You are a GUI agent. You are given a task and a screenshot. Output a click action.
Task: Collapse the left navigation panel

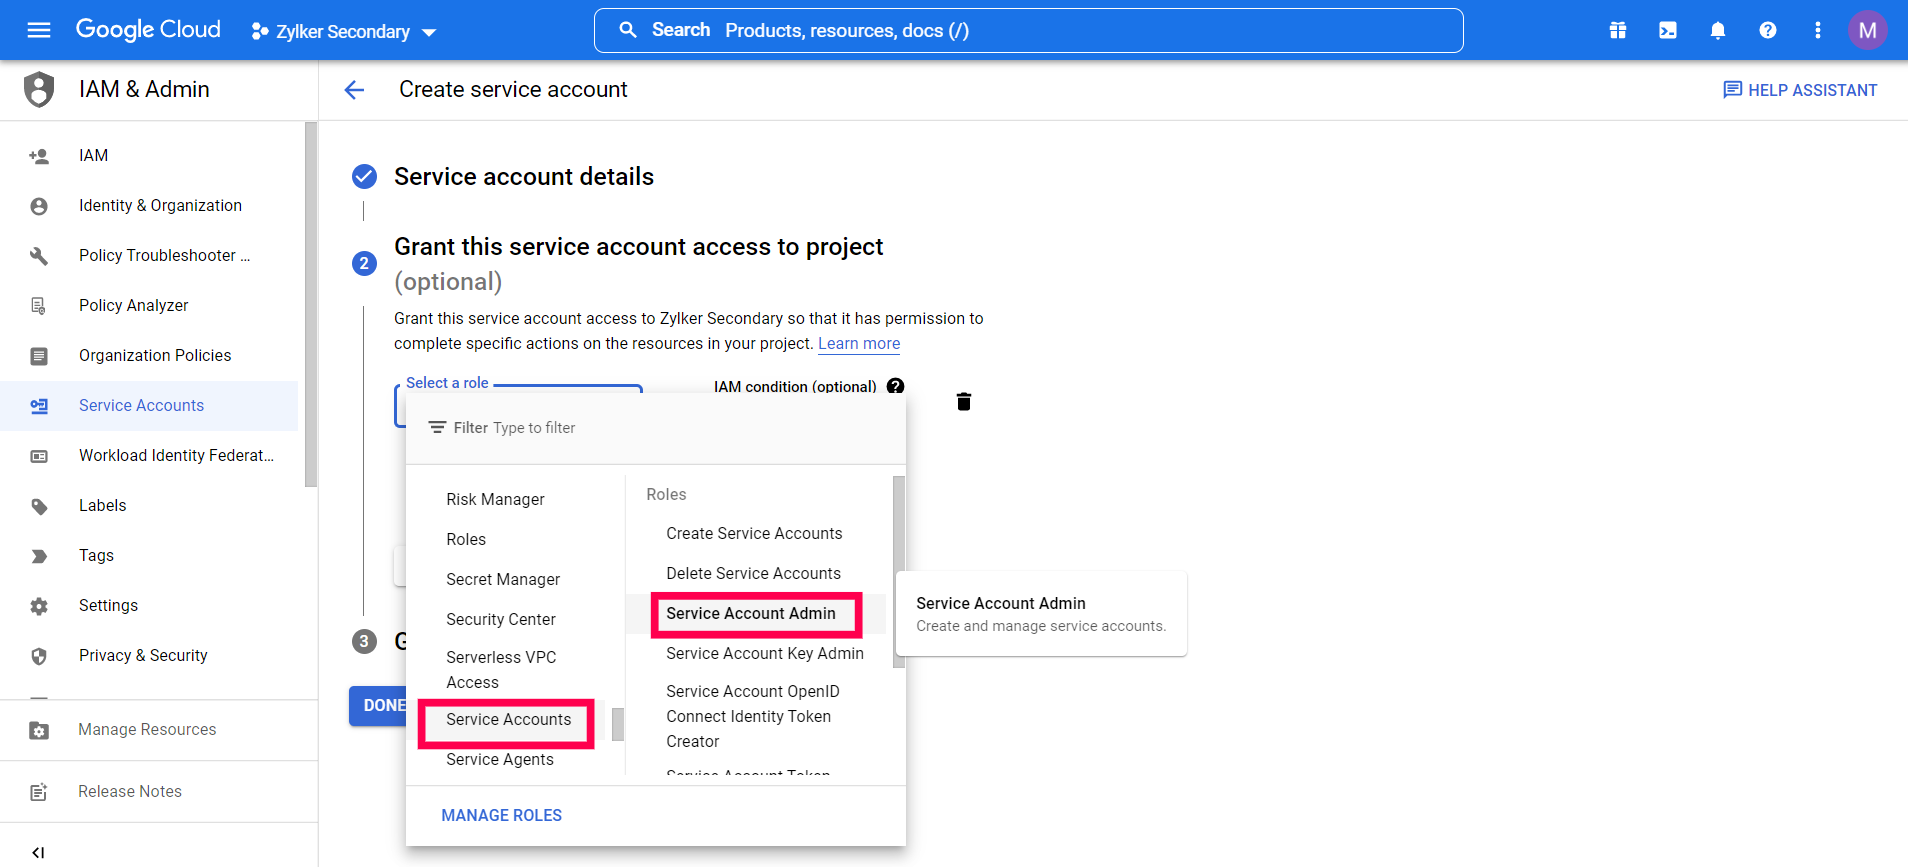(38, 852)
